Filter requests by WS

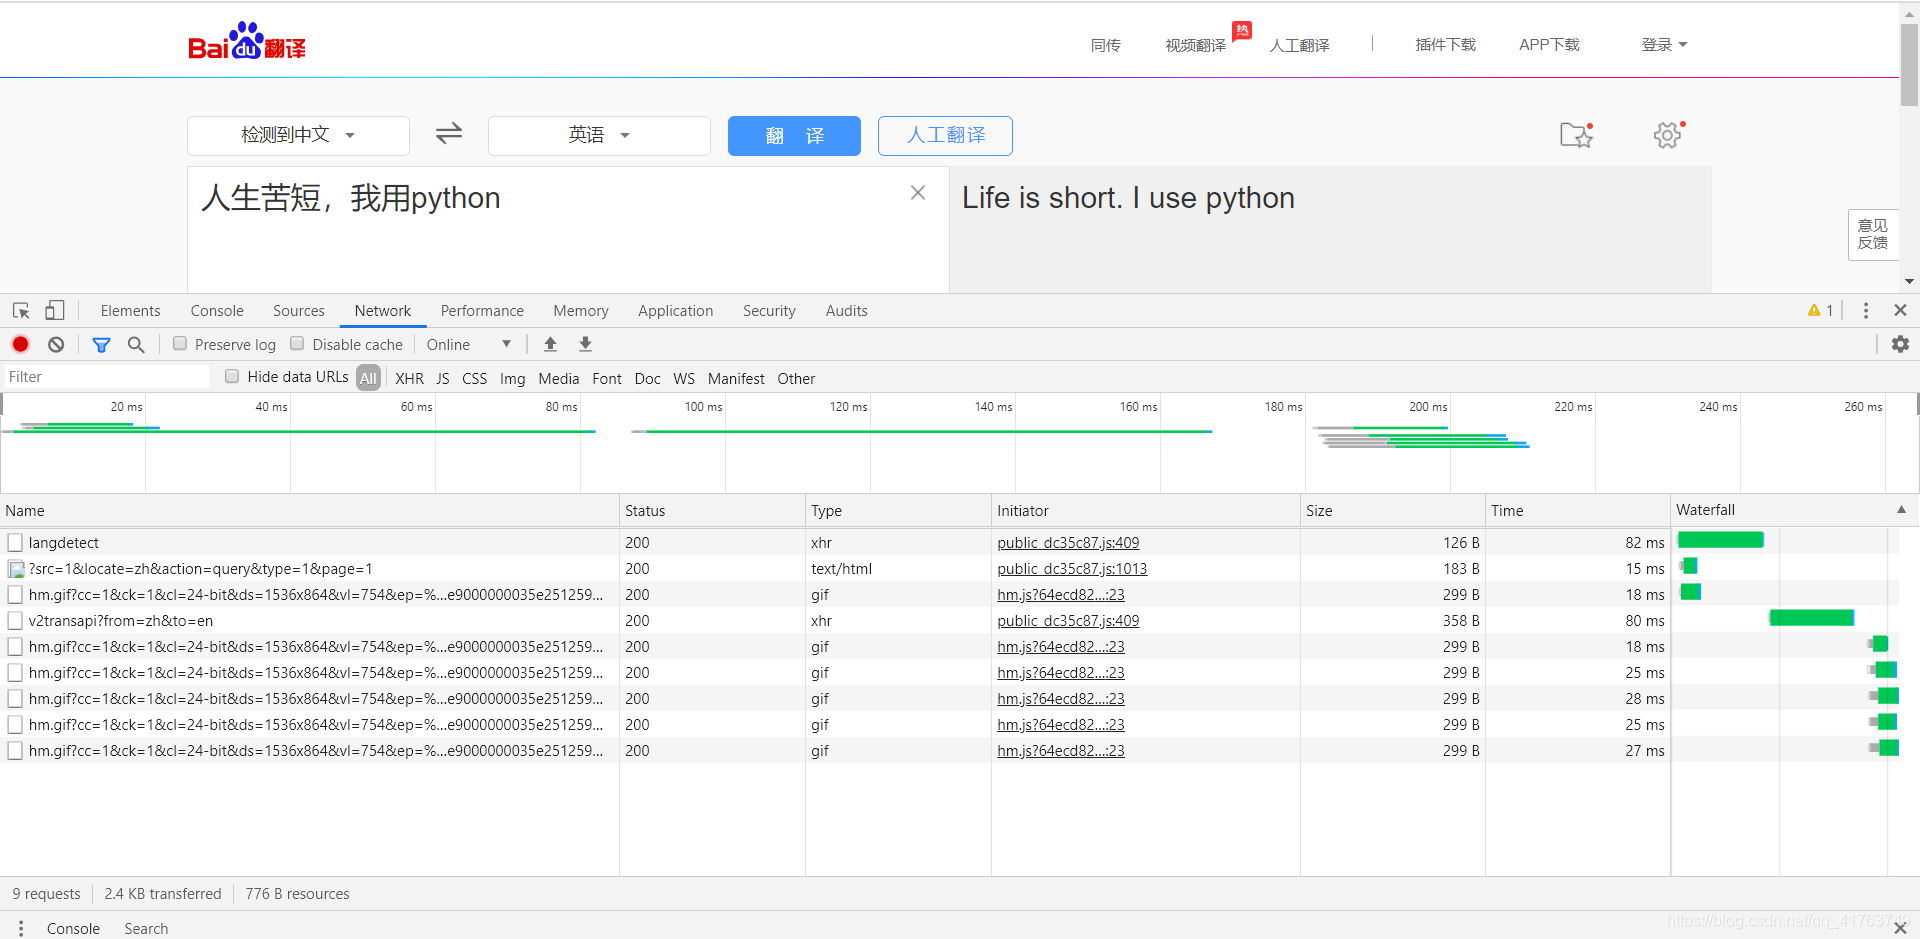[684, 378]
